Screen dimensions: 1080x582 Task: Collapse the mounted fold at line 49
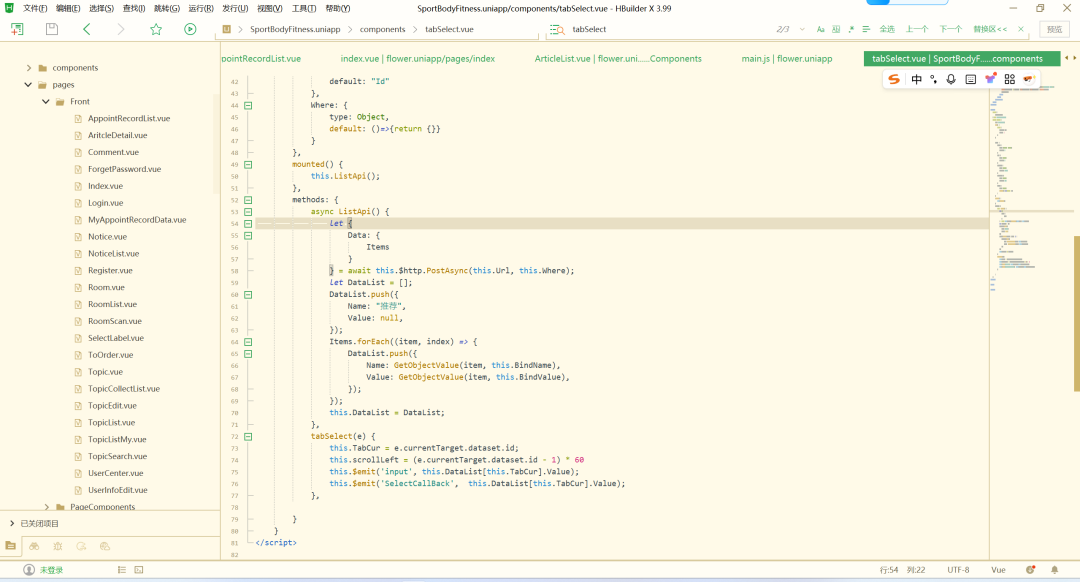coord(248,165)
